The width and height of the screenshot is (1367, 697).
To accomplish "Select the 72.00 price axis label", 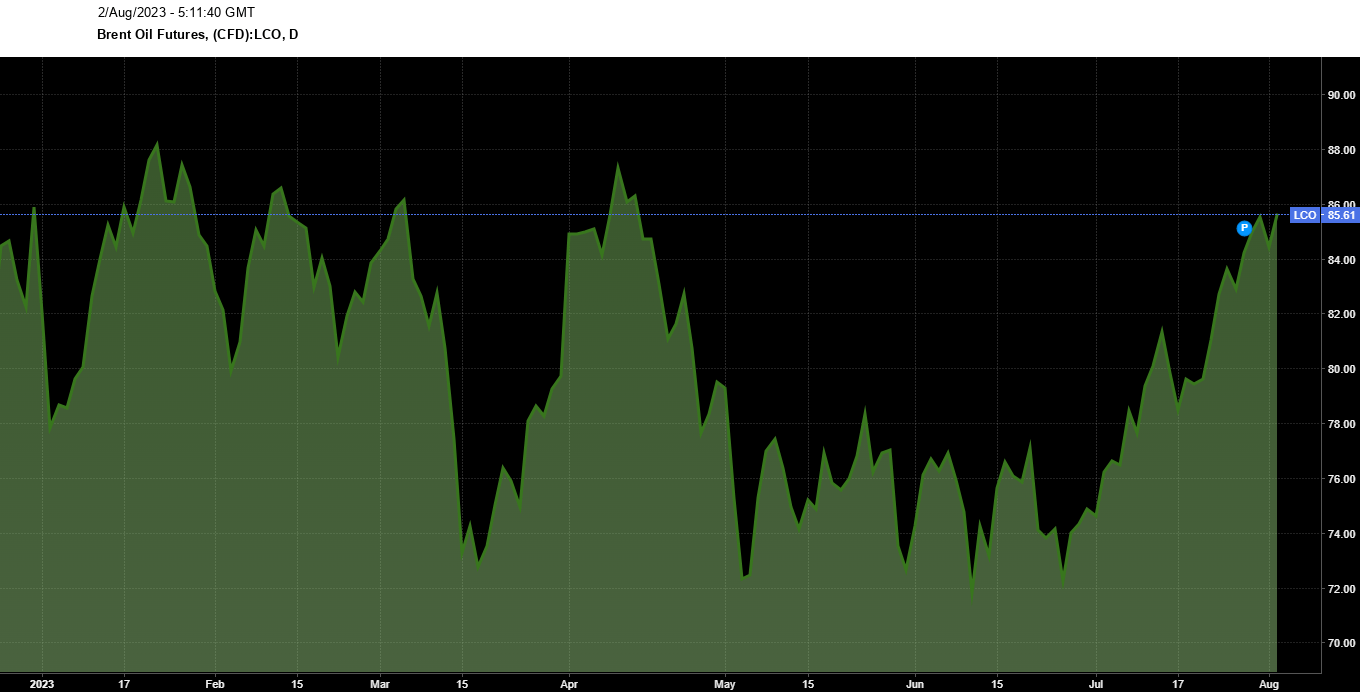I will [1340, 589].
